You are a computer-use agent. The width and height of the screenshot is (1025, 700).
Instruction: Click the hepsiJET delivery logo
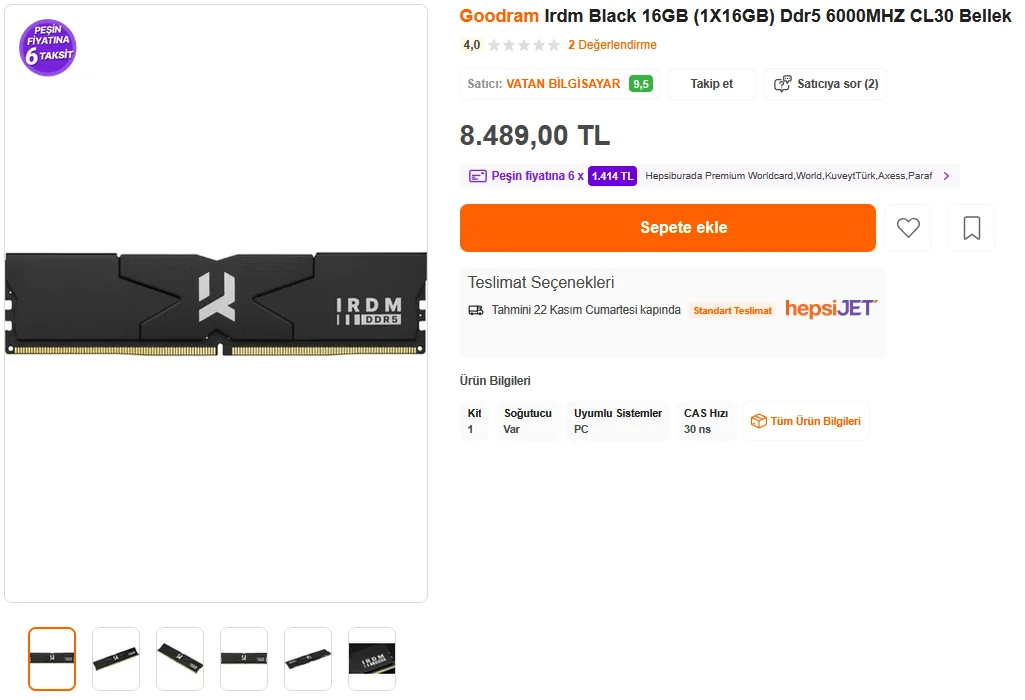click(831, 308)
